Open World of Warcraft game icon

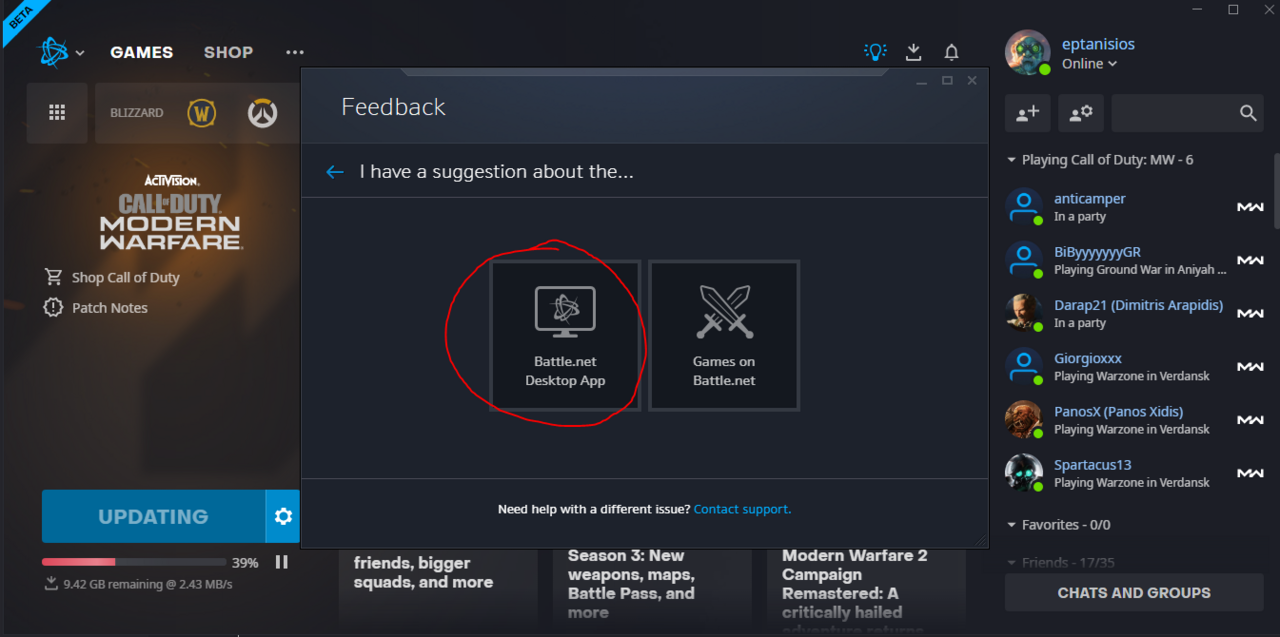201,113
